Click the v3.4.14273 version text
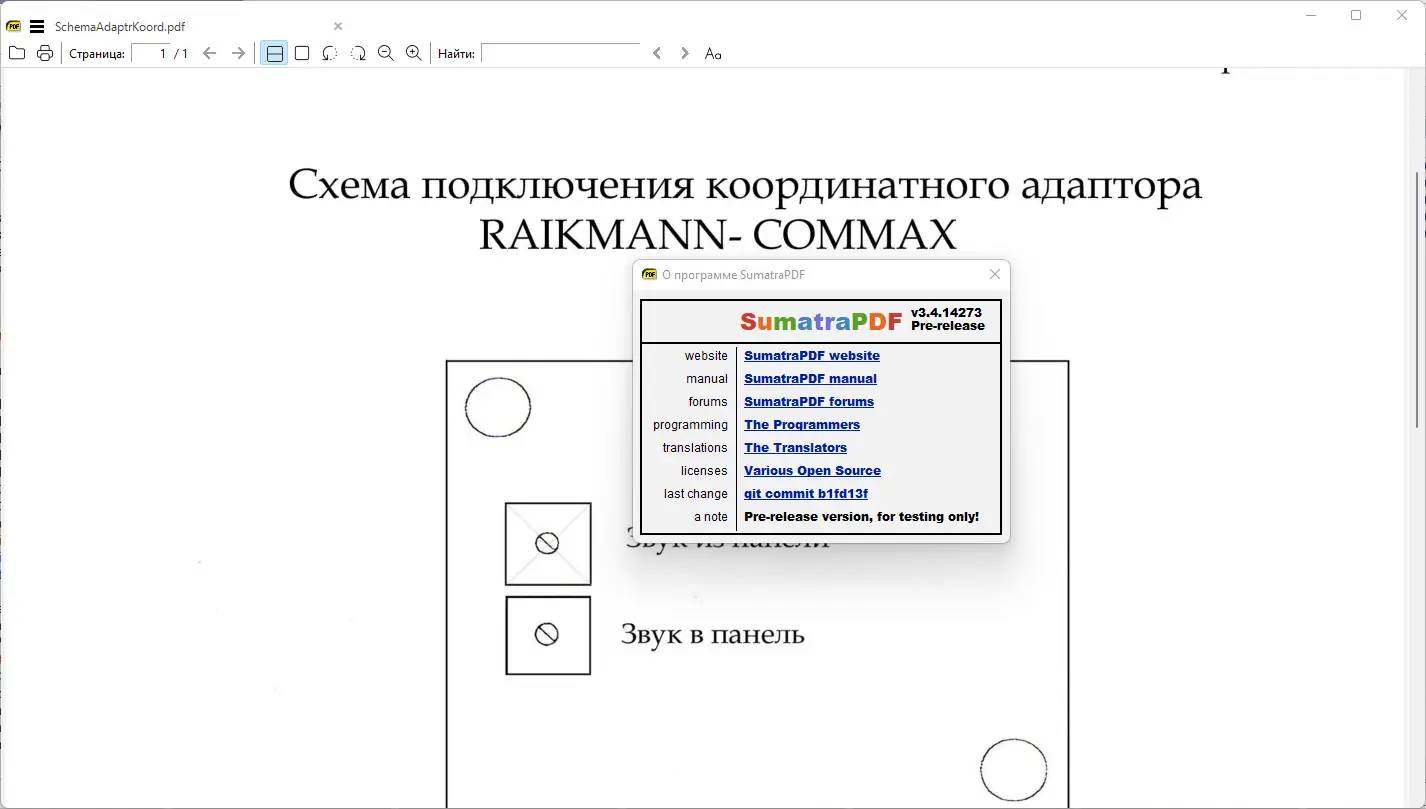1426x809 pixels. coord(946,313)
